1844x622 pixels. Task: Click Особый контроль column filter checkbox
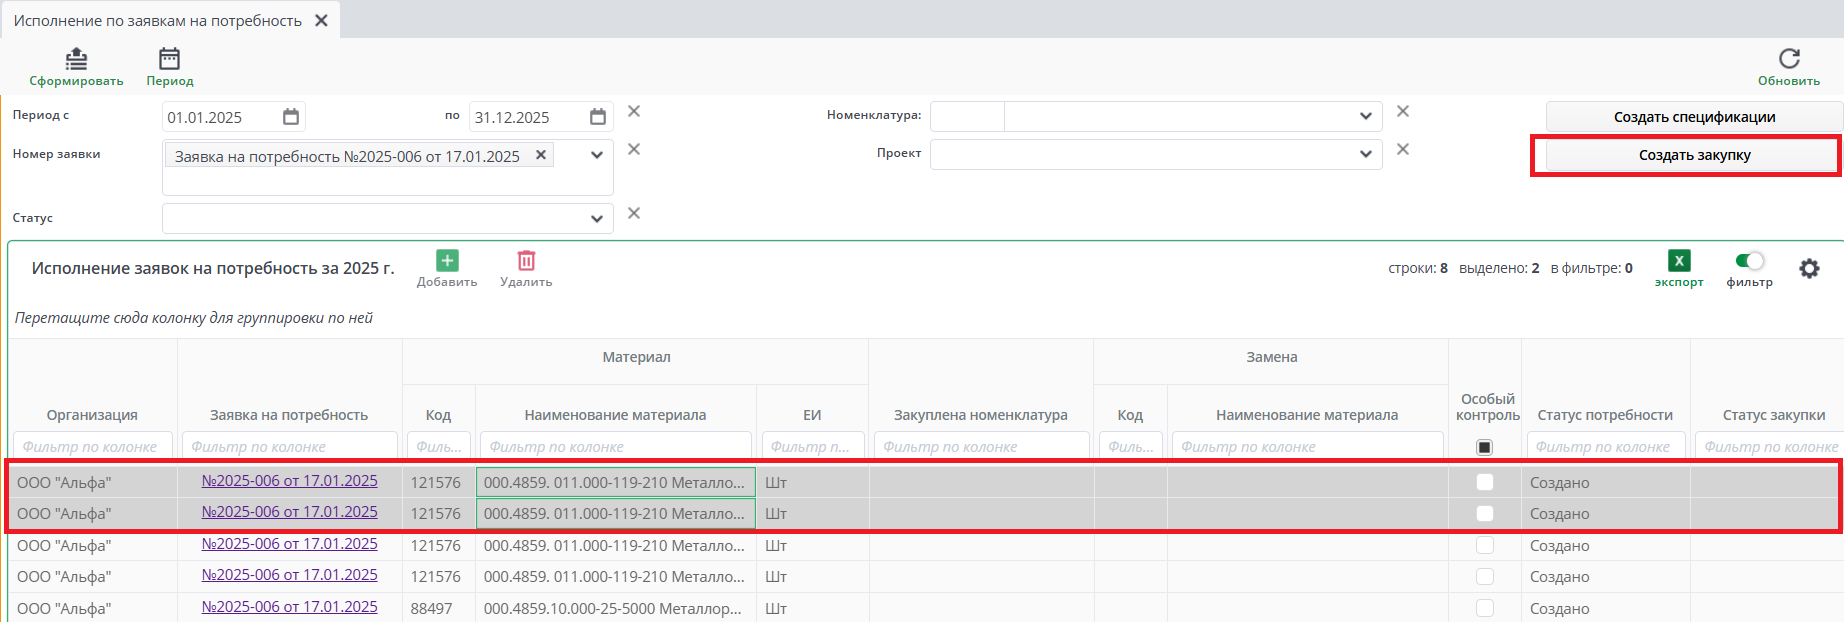pyautogui.click(x=1485, y=447)
